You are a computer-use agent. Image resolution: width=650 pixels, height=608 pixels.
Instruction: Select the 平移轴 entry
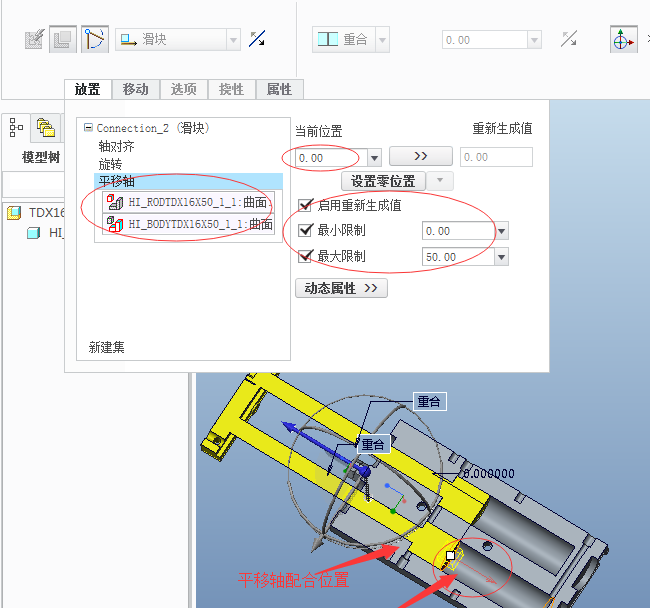(x=189, y=182)
